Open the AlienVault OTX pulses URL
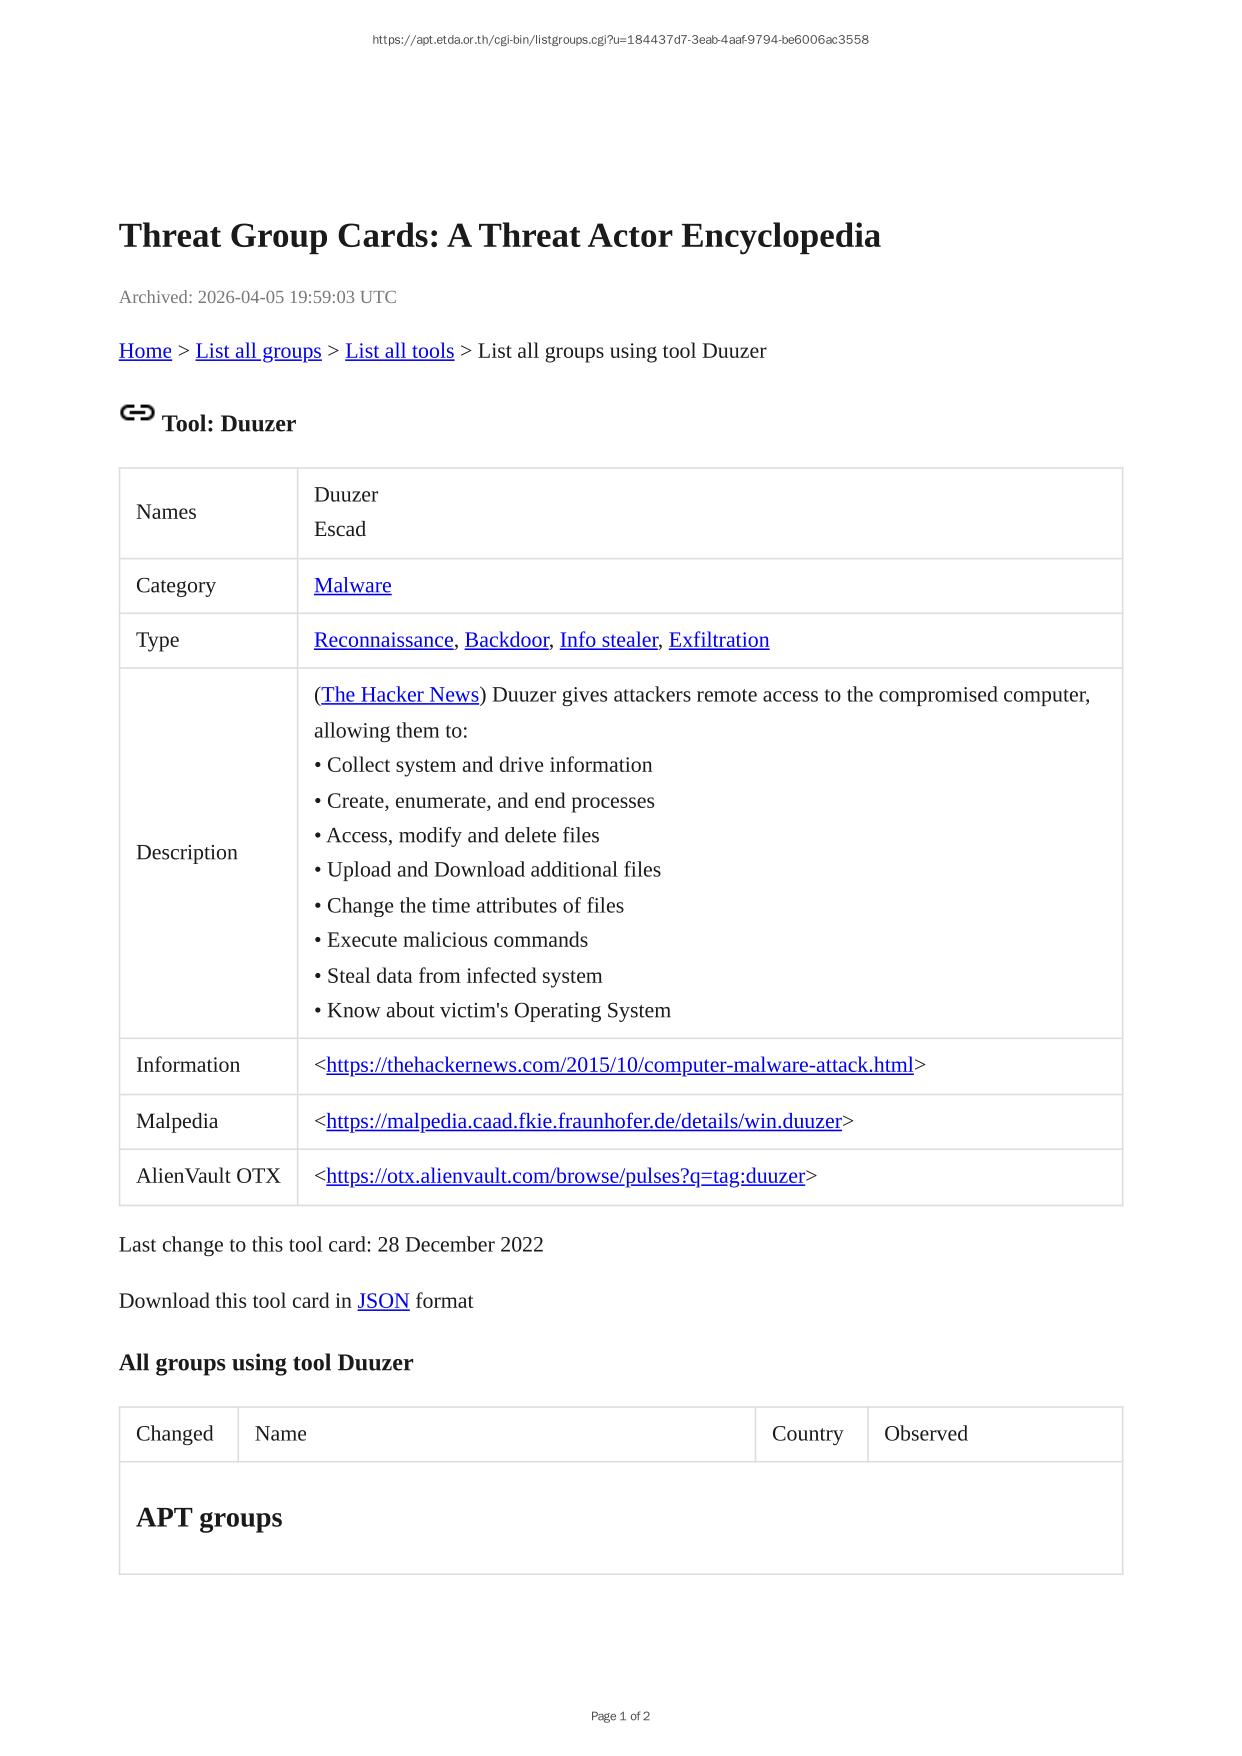Viewport: 1242px width, 1756px height. click(565, 1176)
